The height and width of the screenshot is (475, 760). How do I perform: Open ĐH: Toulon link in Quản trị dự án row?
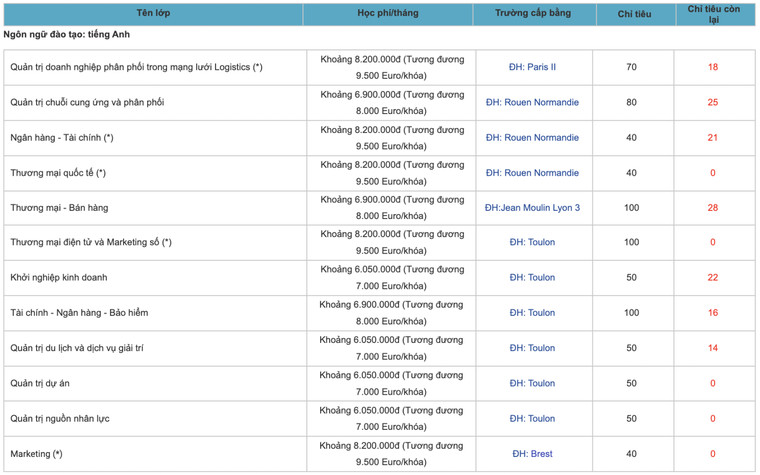pos(532,383)
